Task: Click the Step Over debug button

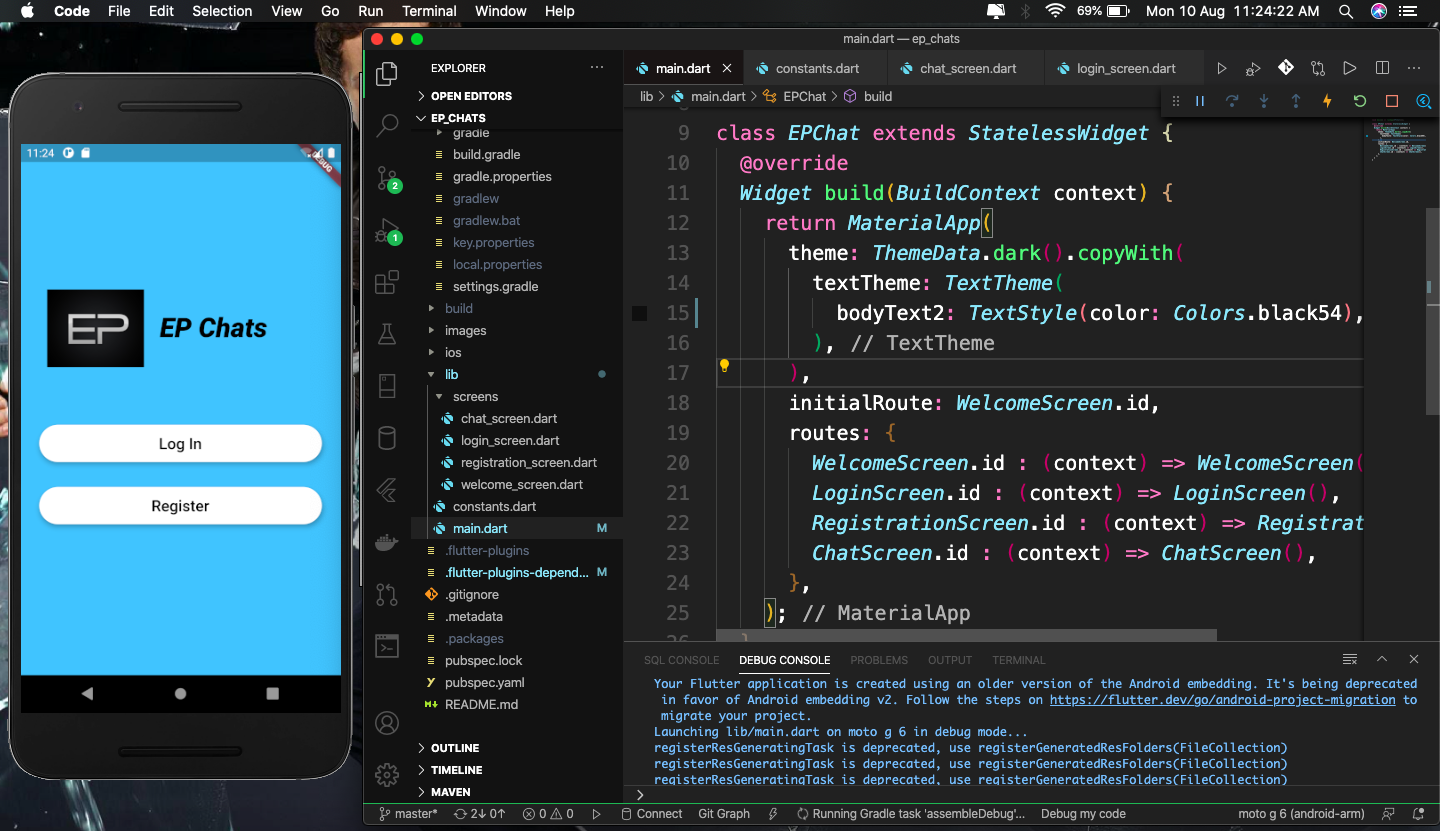Action: point(1232,101)
